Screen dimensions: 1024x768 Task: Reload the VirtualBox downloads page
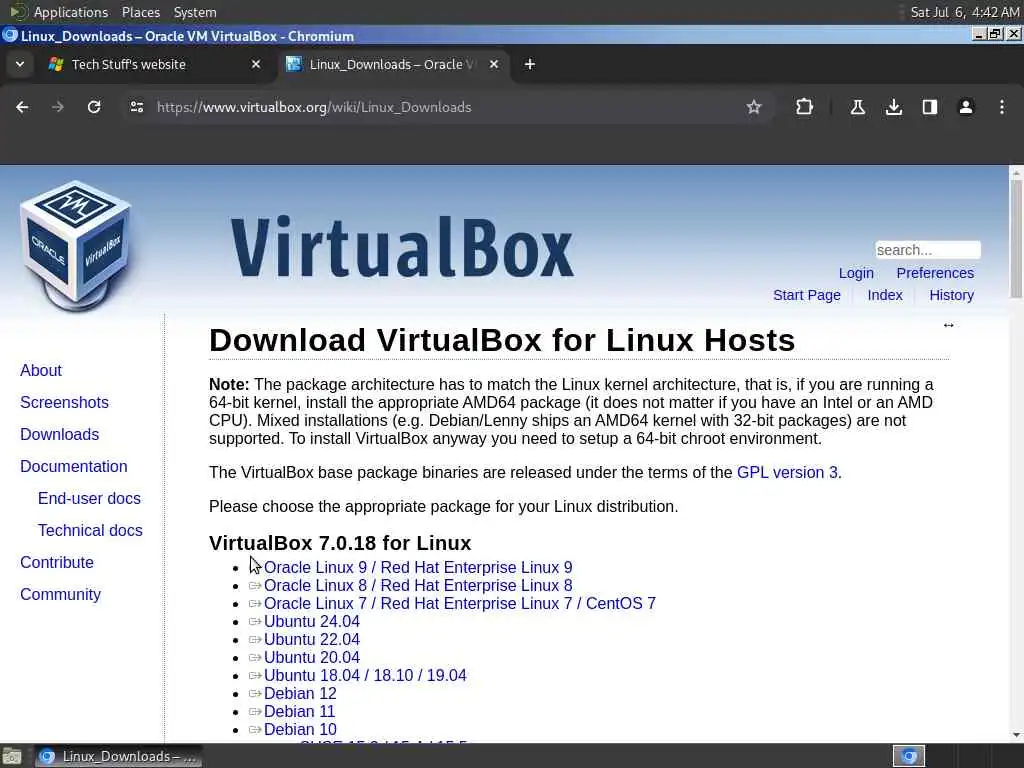(94, 107)
